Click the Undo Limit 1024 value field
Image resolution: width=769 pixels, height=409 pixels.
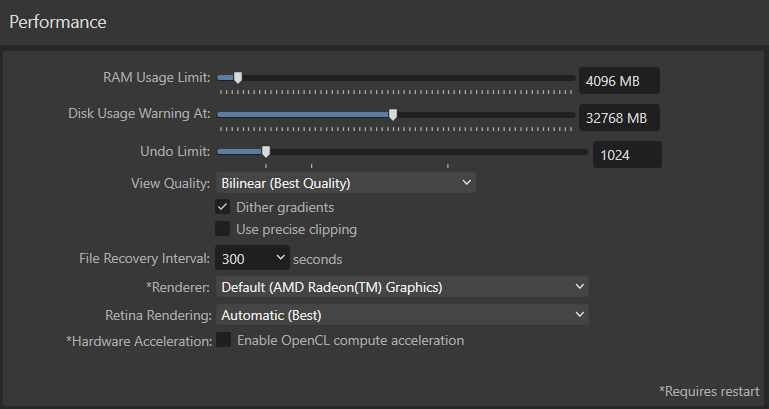(627, 155)
